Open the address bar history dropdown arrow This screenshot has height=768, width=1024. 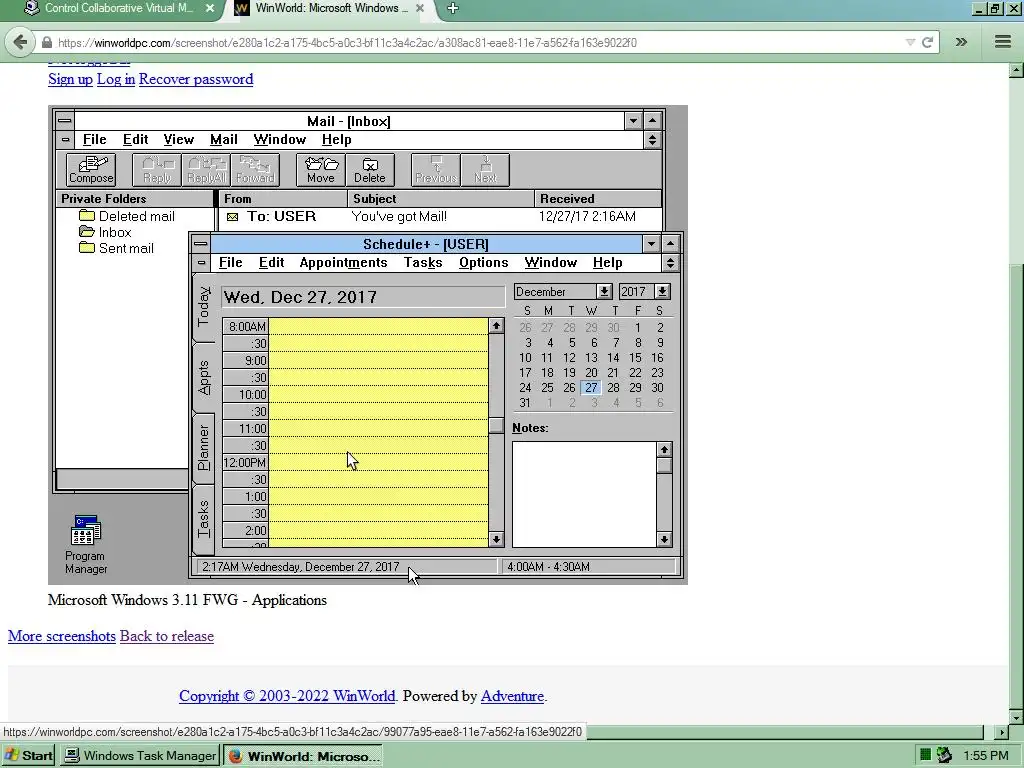tap(910, 42)
